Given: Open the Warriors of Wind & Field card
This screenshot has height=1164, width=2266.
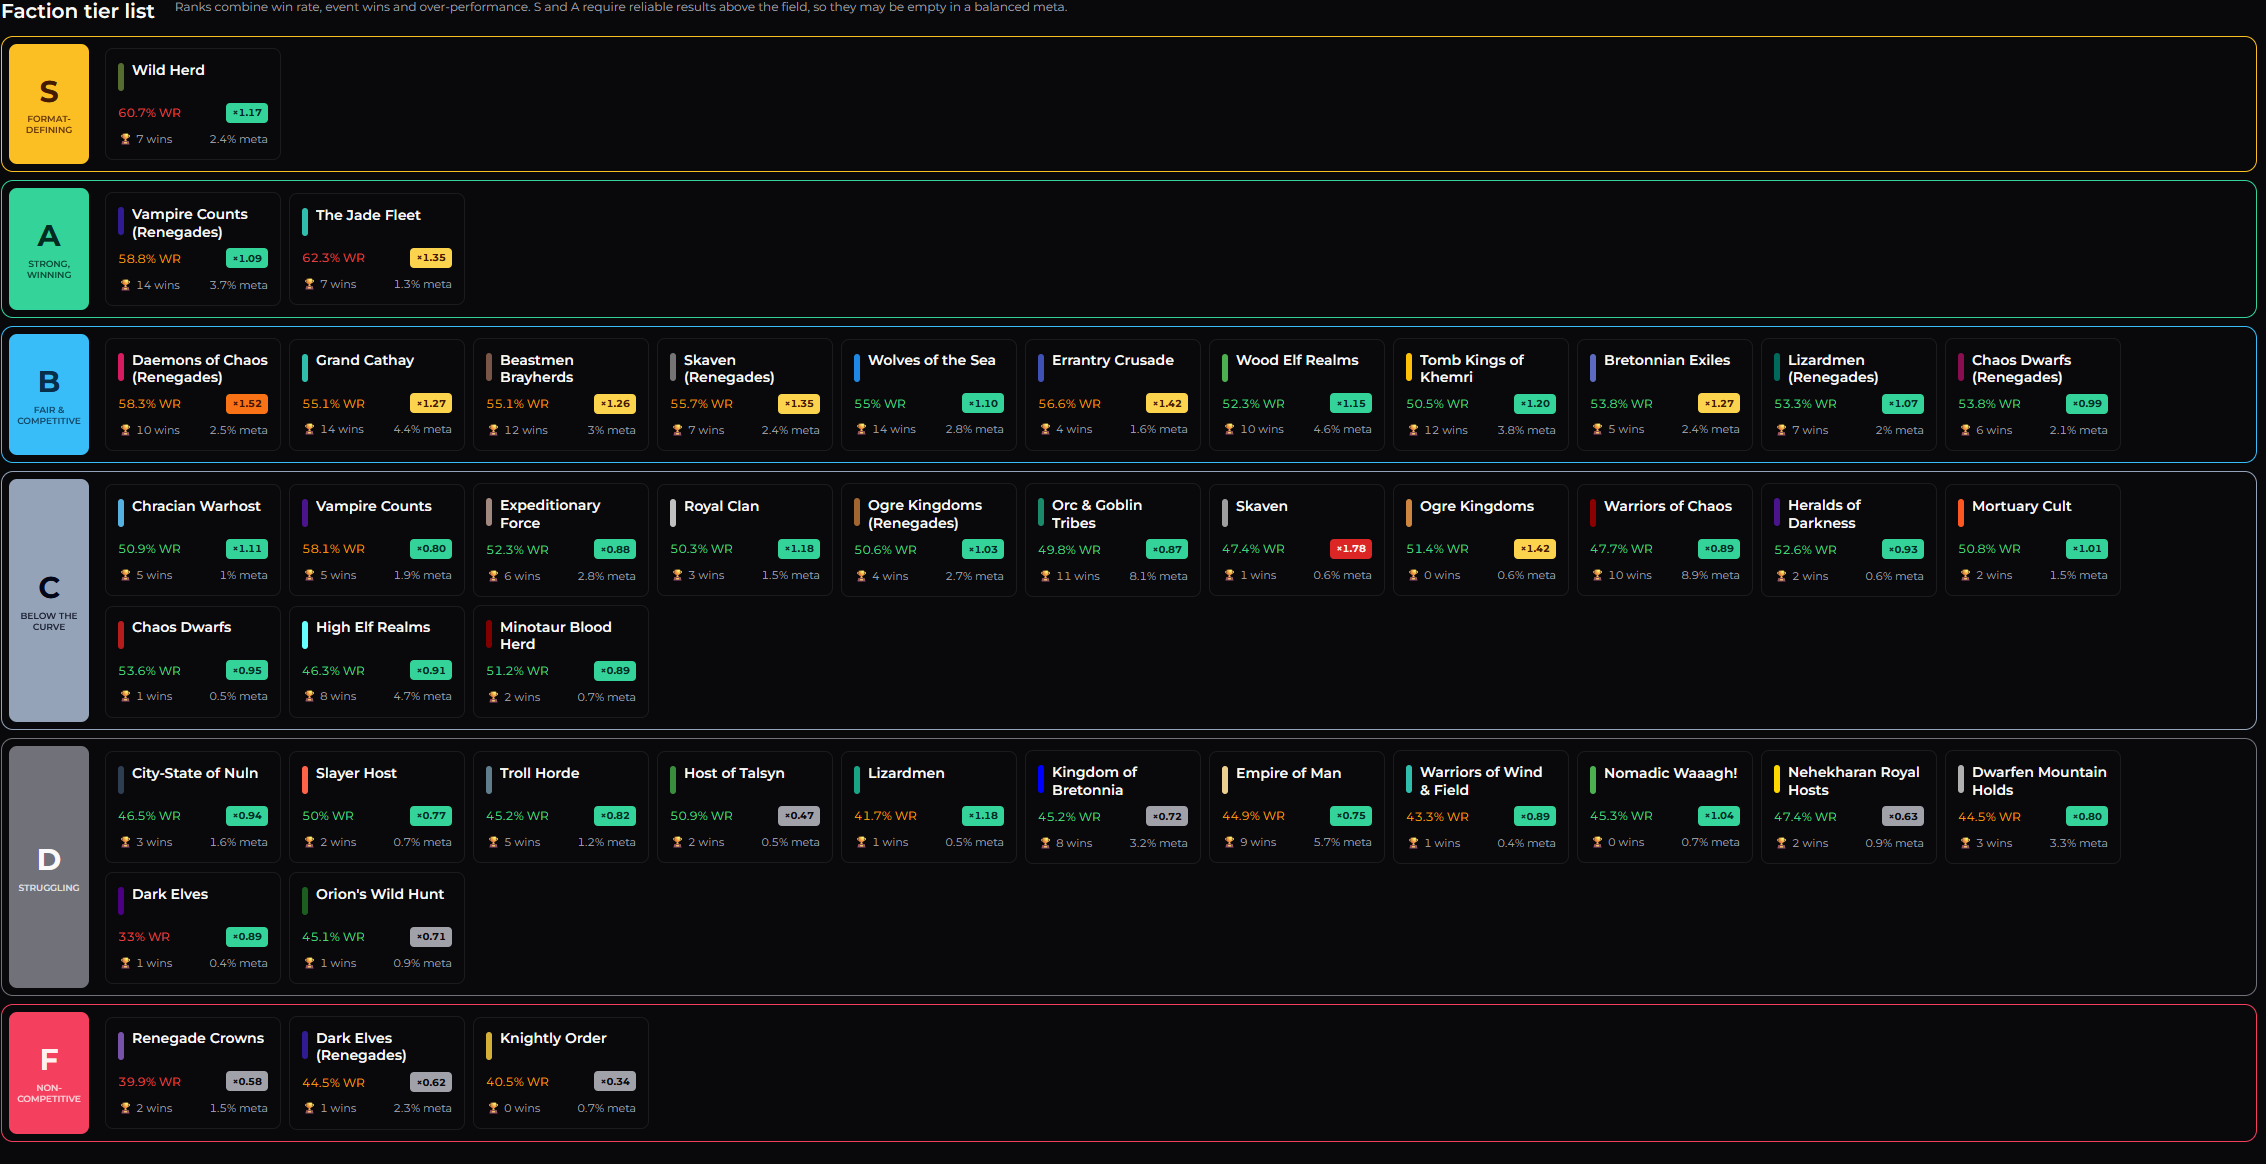Looking at the screenshot, I should (1481, 807).
